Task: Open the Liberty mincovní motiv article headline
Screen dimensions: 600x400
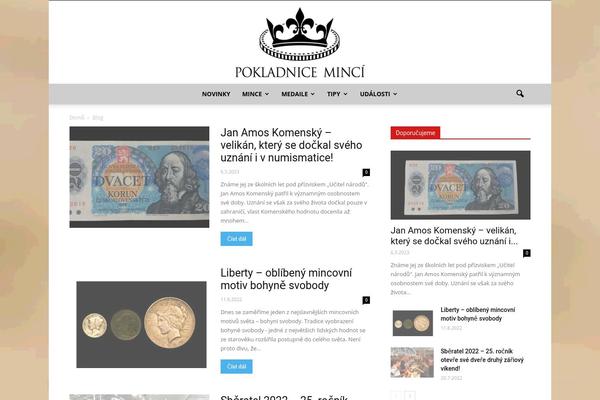Action: 286,279
